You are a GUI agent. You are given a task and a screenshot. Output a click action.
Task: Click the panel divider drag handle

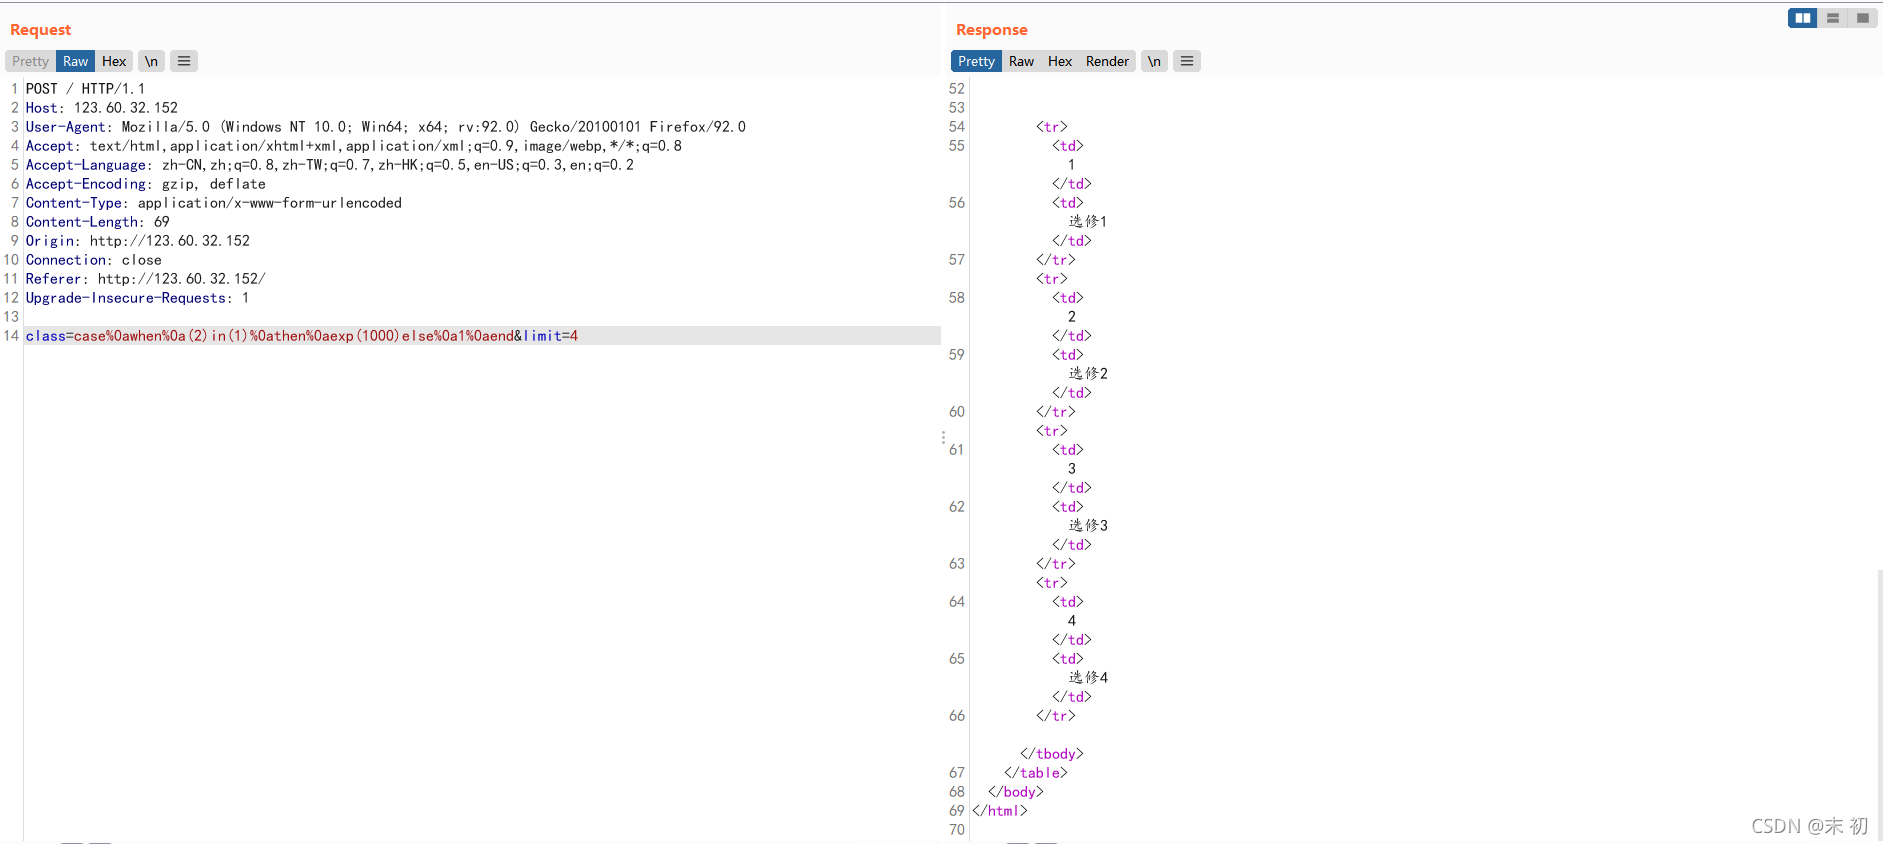(x=943, y=438)
